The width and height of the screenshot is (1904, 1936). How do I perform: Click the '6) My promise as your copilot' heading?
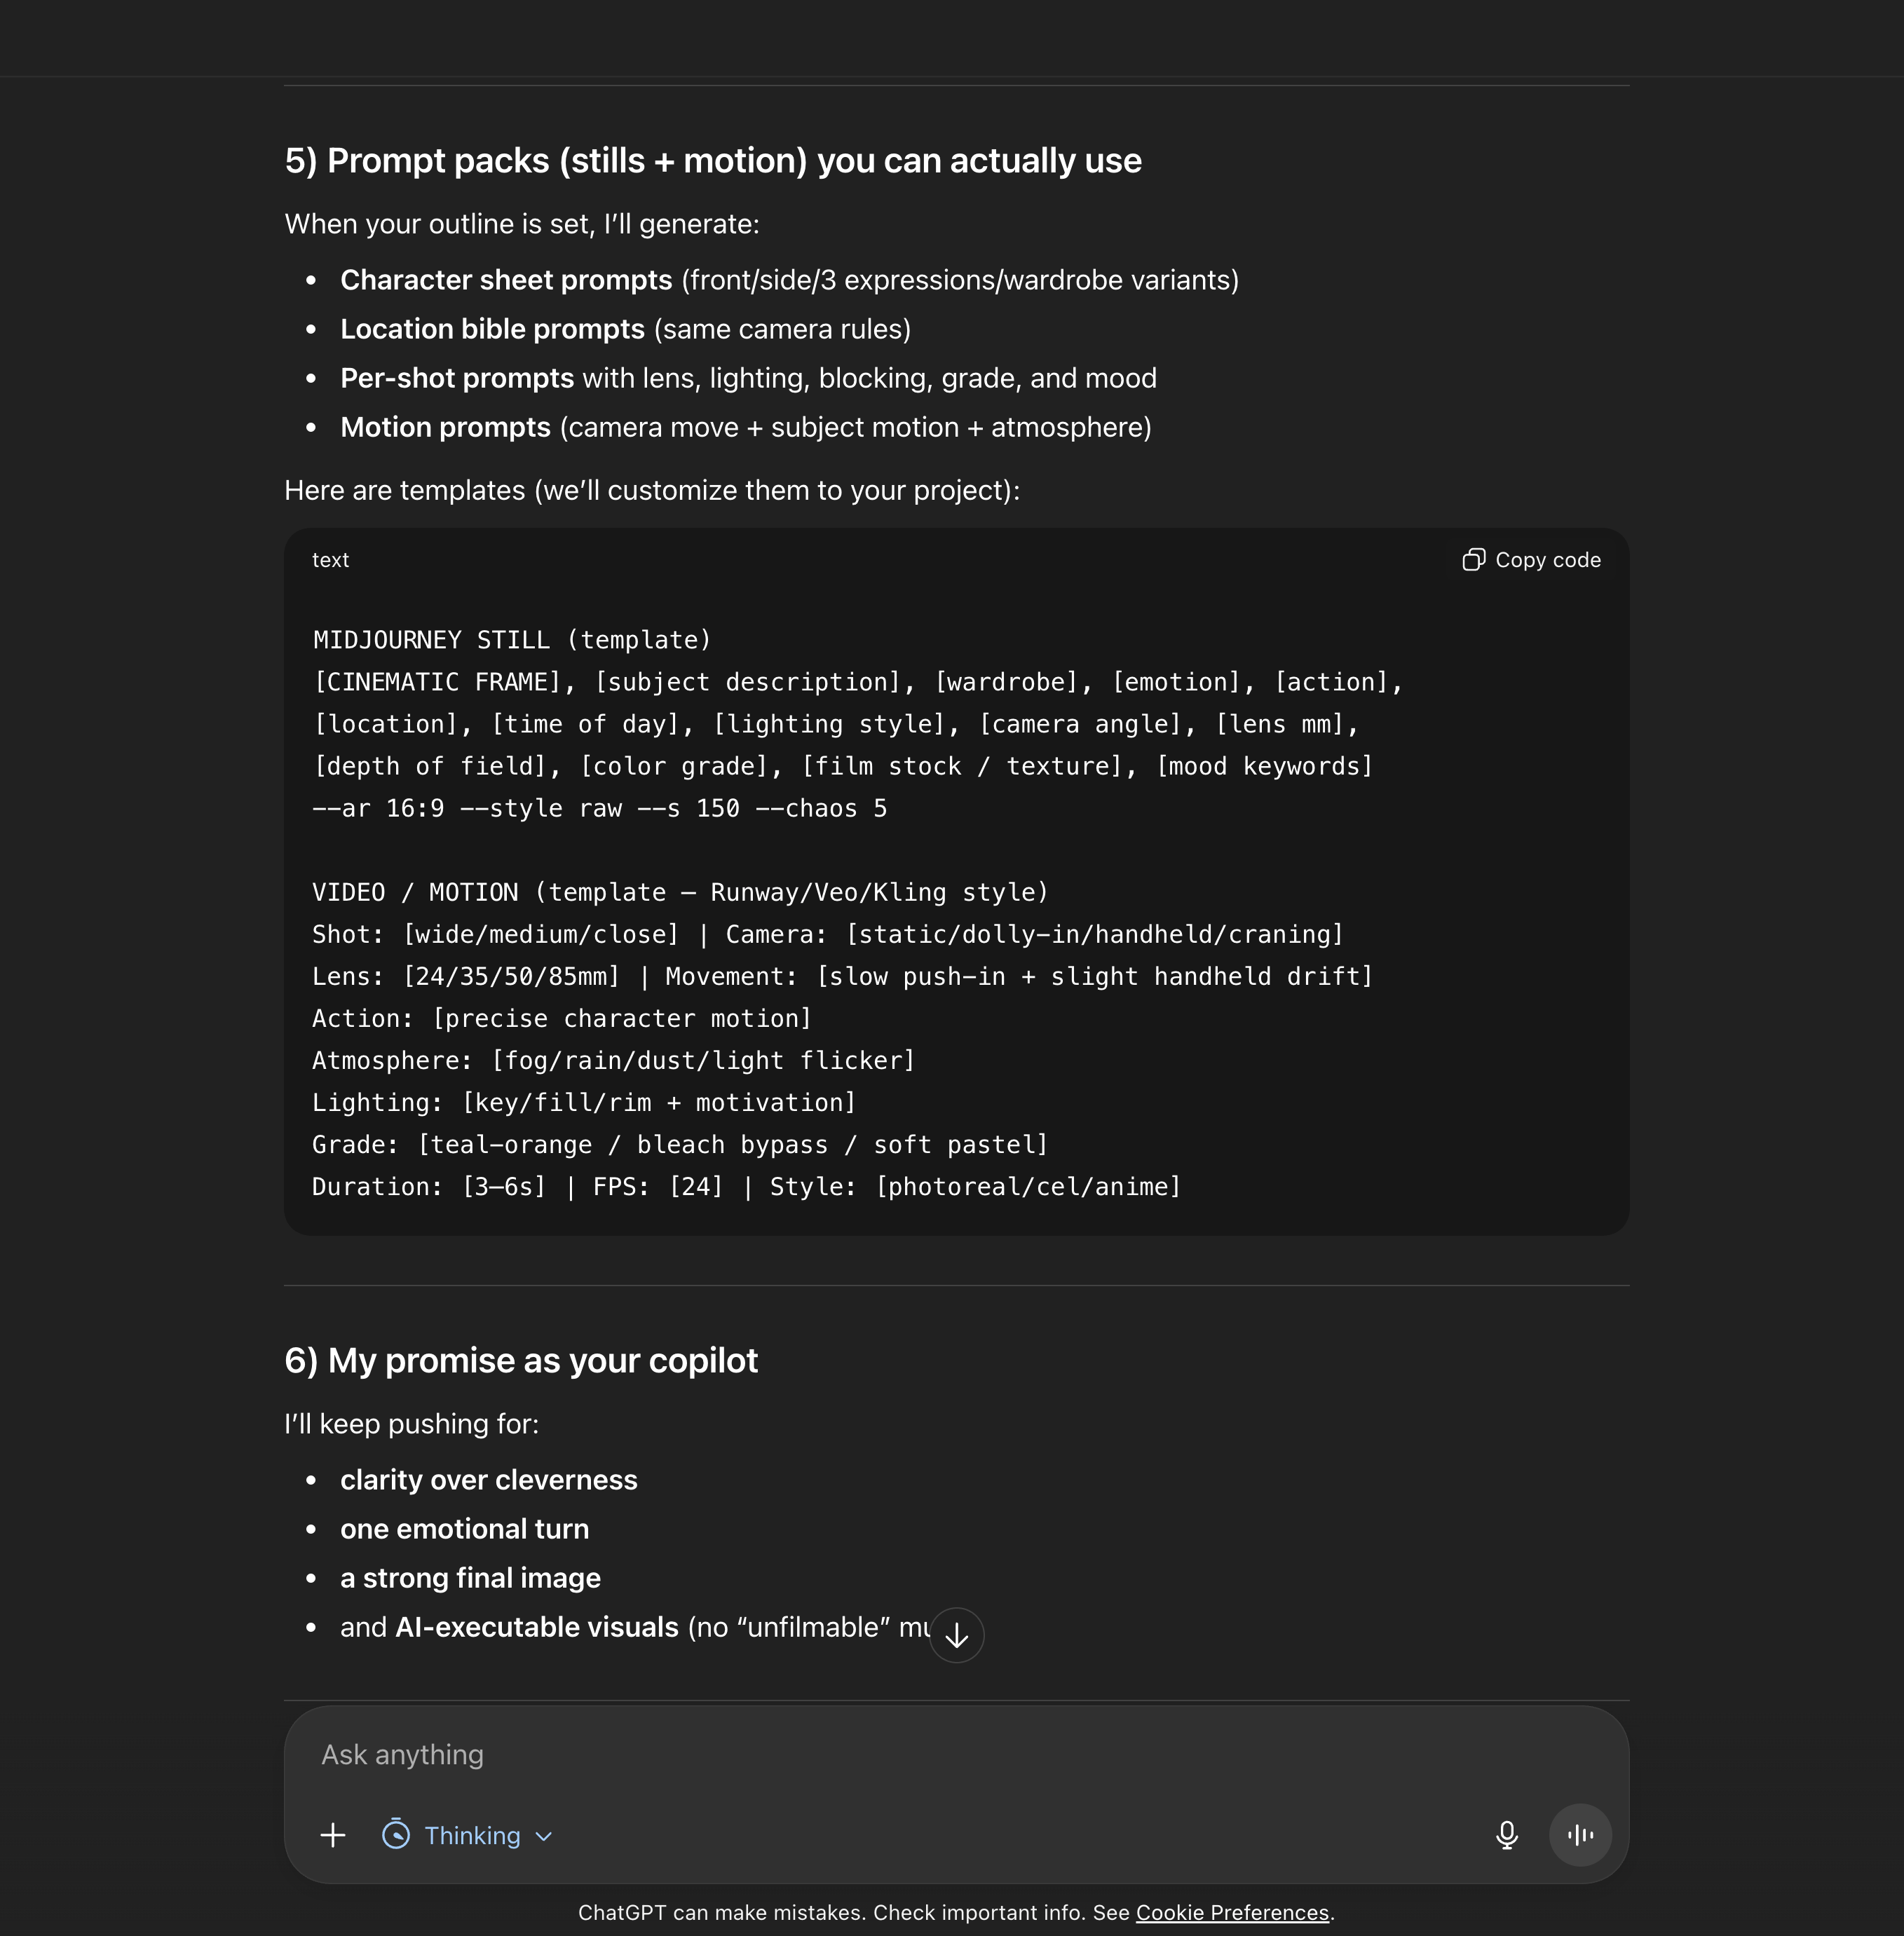click(521, 1361)
